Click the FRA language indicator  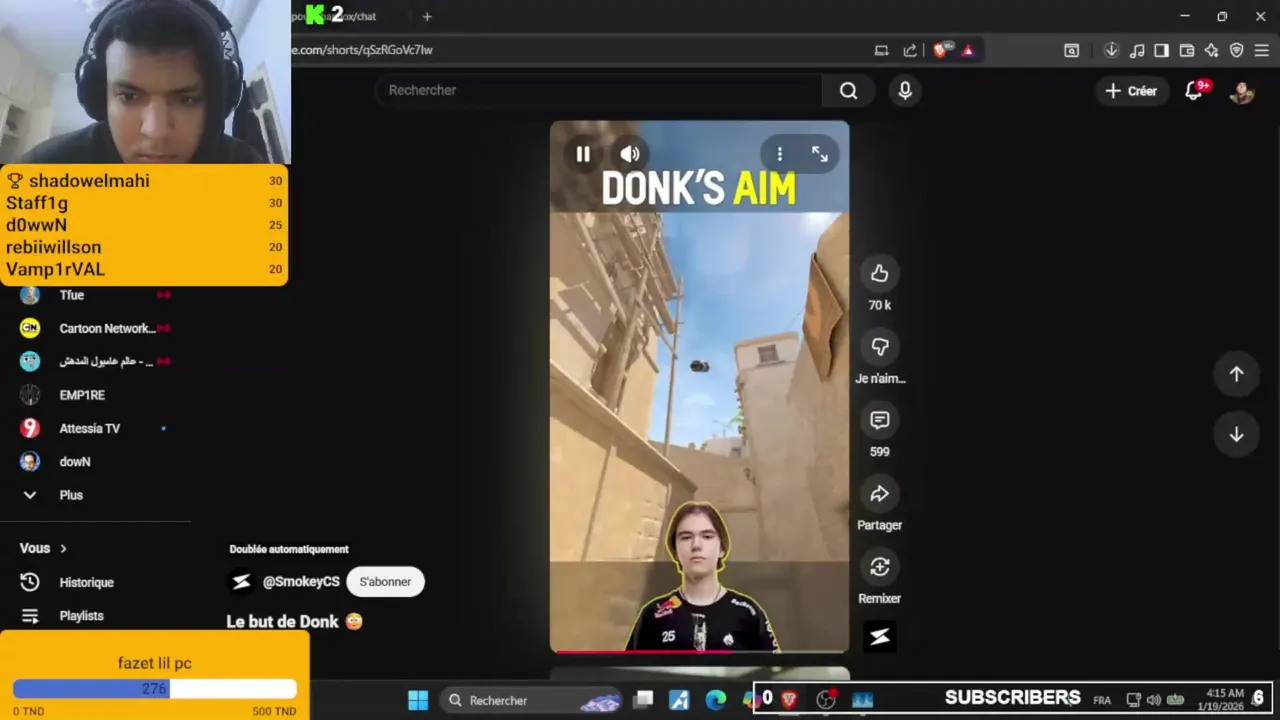coord(1102,700)
